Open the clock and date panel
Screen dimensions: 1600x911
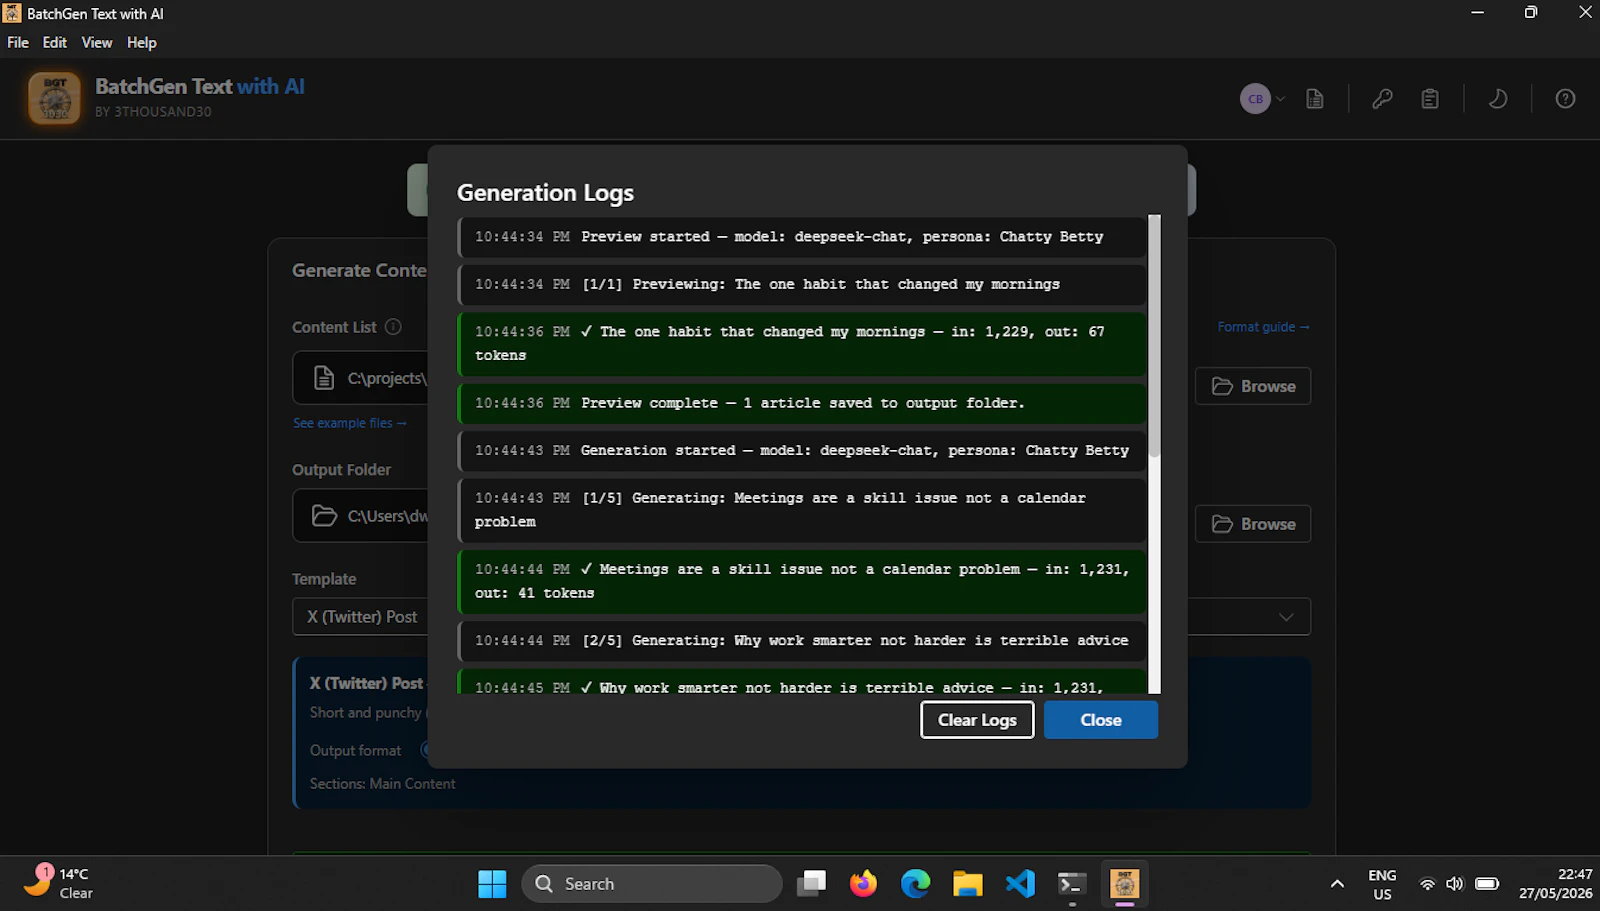[x=1556, y=884]
